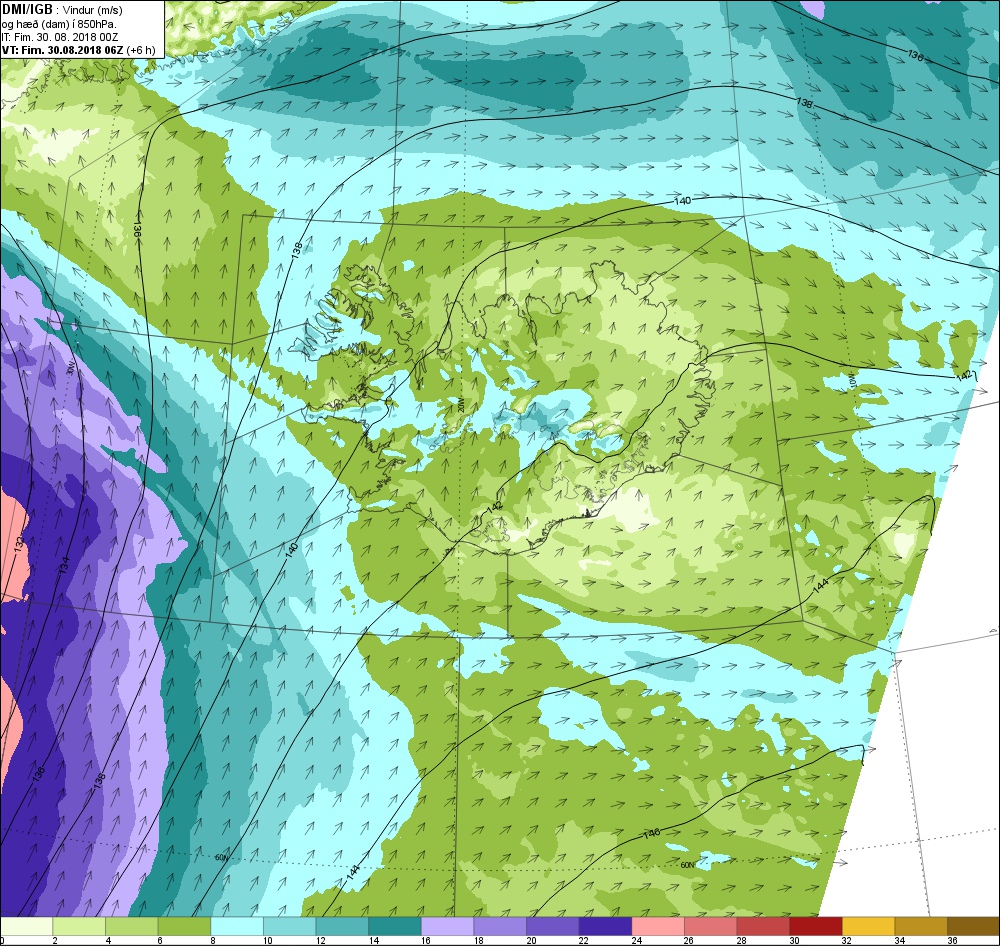The image size is (1000, 946).
Task: Click the legend scale number 22
Action: [x=584, y=940]
